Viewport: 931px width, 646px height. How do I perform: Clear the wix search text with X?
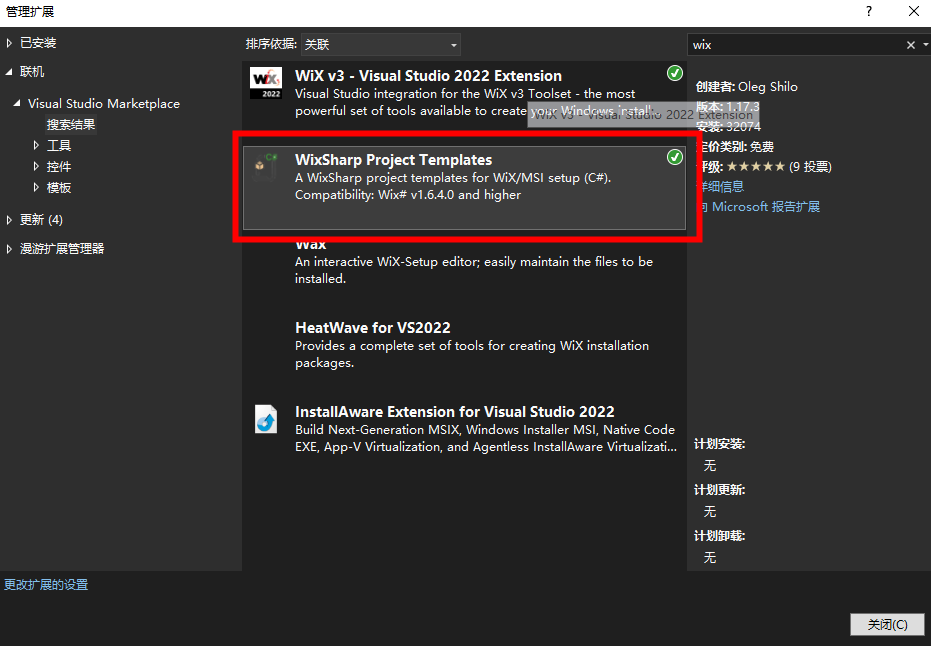910,45
